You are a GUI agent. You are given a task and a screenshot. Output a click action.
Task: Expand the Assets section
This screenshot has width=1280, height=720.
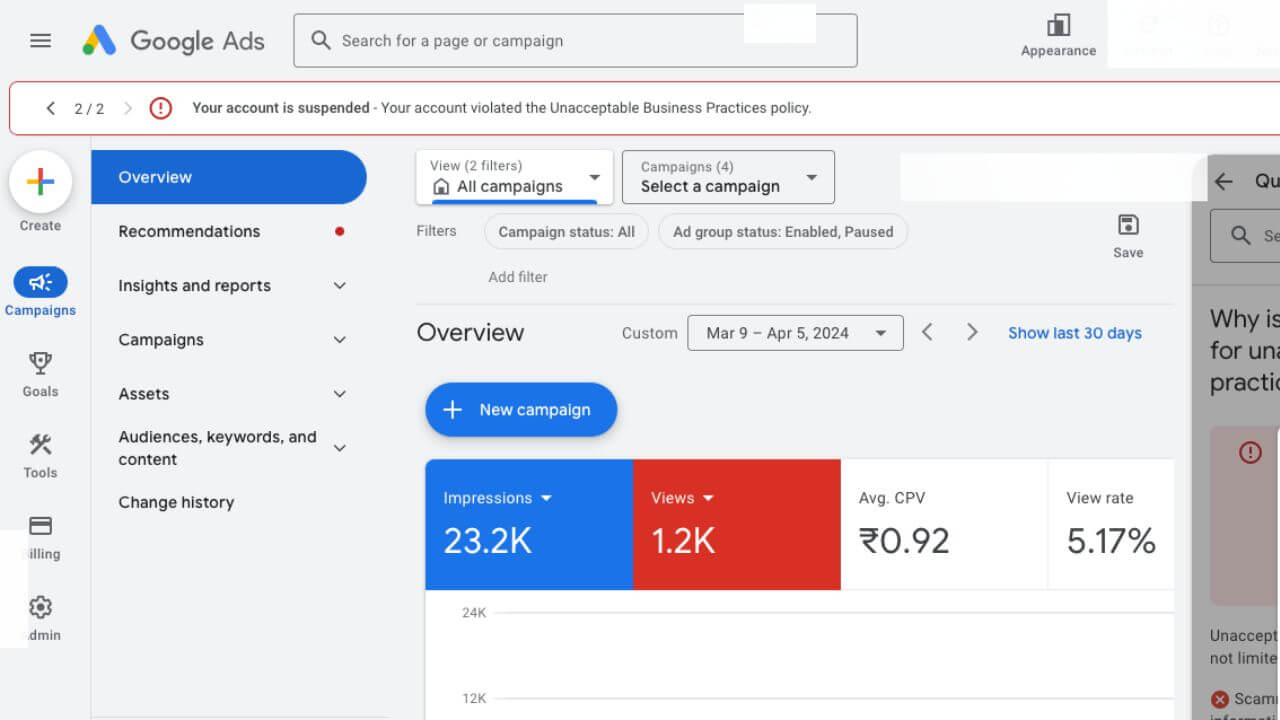(x=339, y=394)
